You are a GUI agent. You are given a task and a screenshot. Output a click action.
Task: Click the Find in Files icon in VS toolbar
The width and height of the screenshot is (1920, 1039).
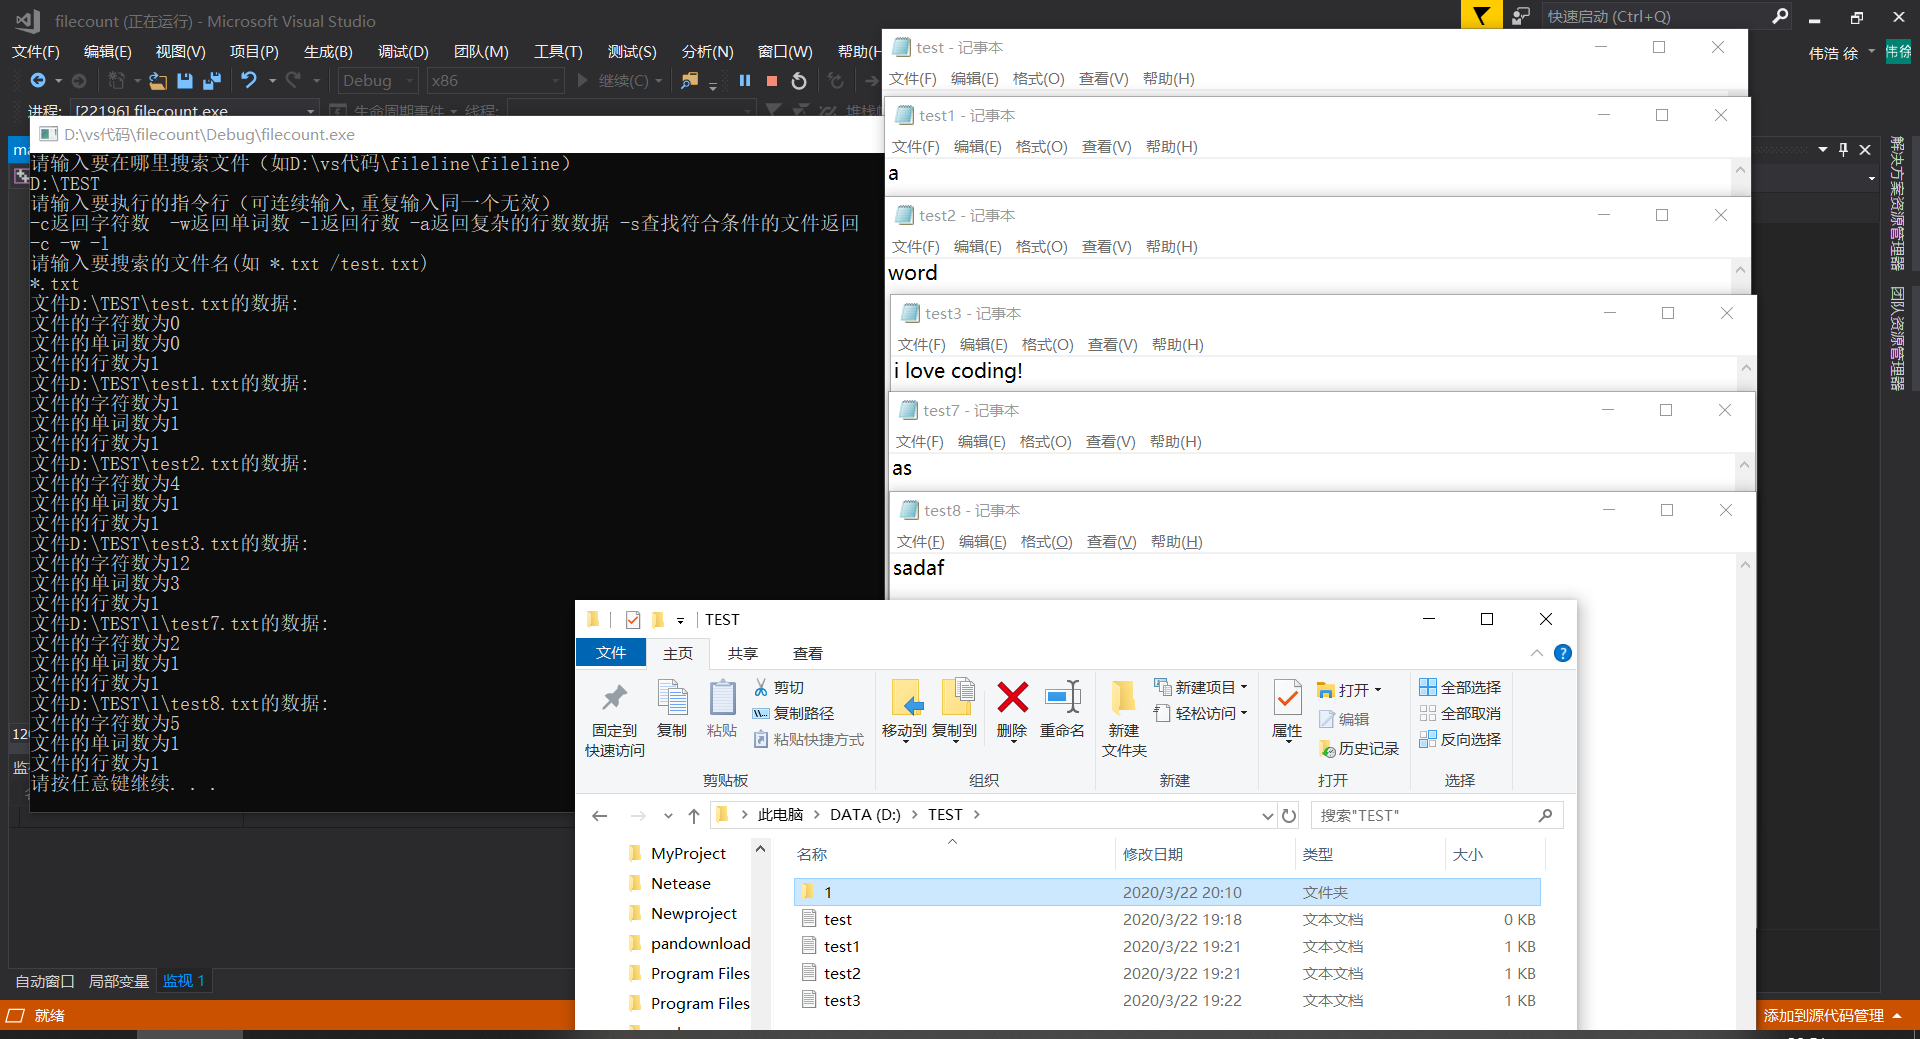[x=689, y=81]
